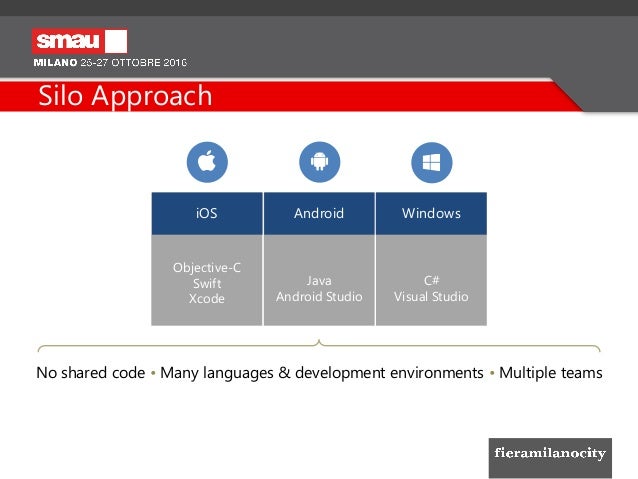
Task: Click the Multiple teams text
Action: (x=551, y=372)
